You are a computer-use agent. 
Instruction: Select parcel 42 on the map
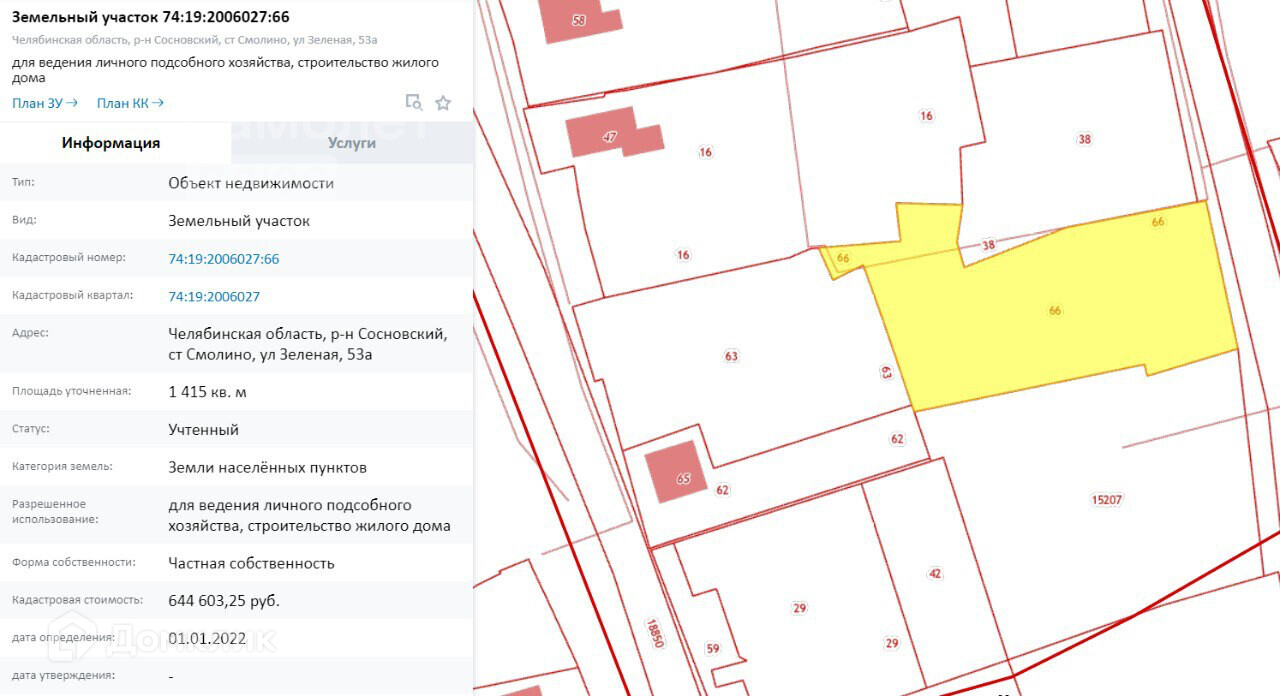tap(935, 573)
